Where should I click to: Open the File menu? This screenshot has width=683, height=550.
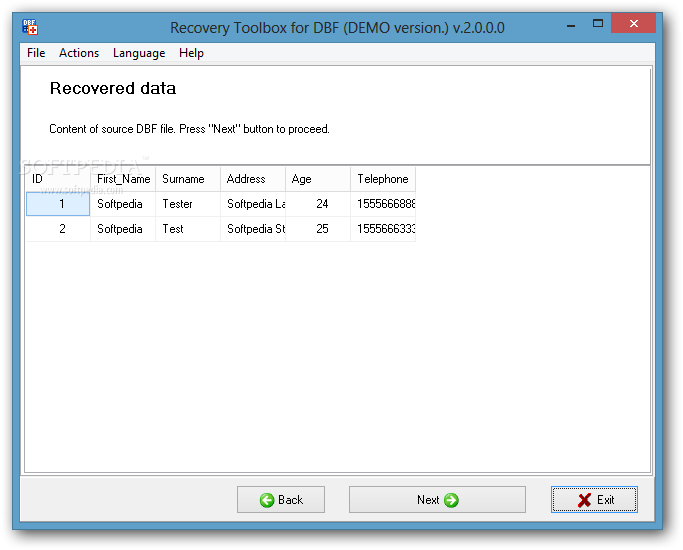(x=36, y=53)
